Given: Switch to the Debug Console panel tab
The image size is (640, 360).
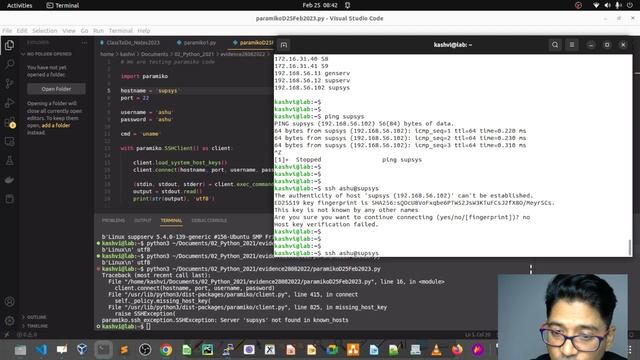Looking at the screenshot, I should coord(209,220).
